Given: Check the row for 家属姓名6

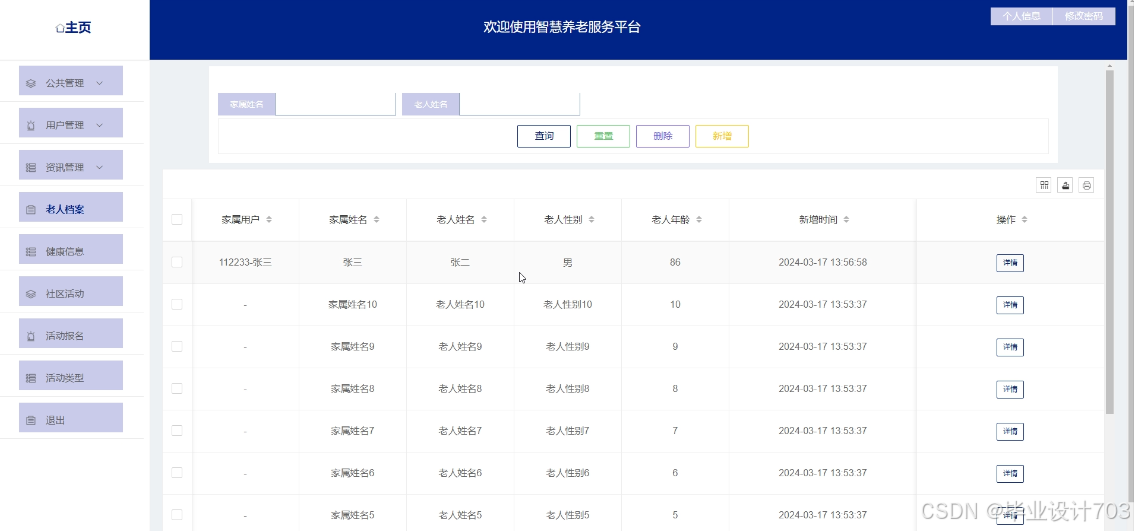Looking at the screenshot, I should click(177, 472).
